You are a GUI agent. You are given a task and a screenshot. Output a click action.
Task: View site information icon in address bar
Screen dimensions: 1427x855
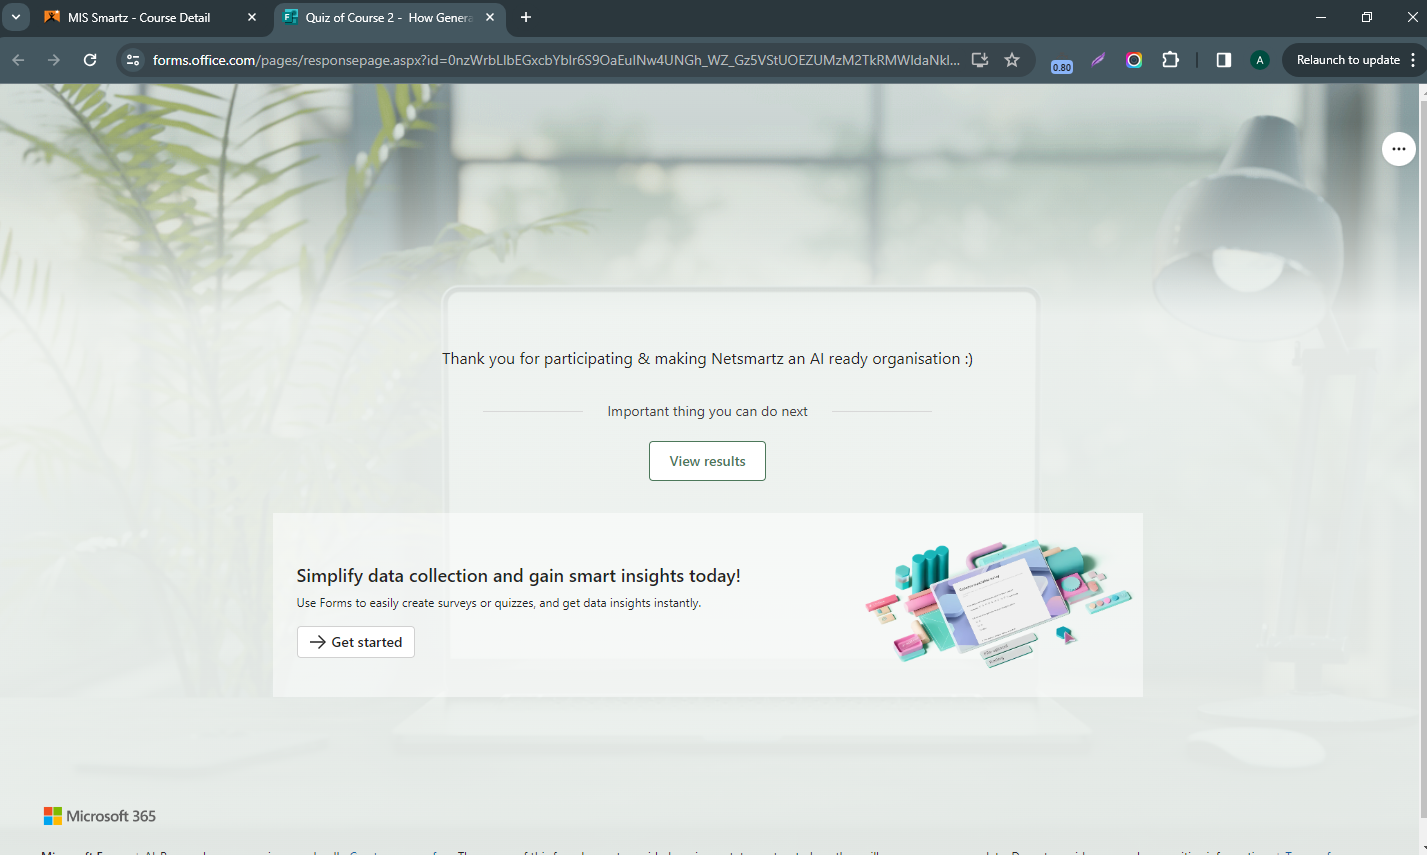[133, 60]
